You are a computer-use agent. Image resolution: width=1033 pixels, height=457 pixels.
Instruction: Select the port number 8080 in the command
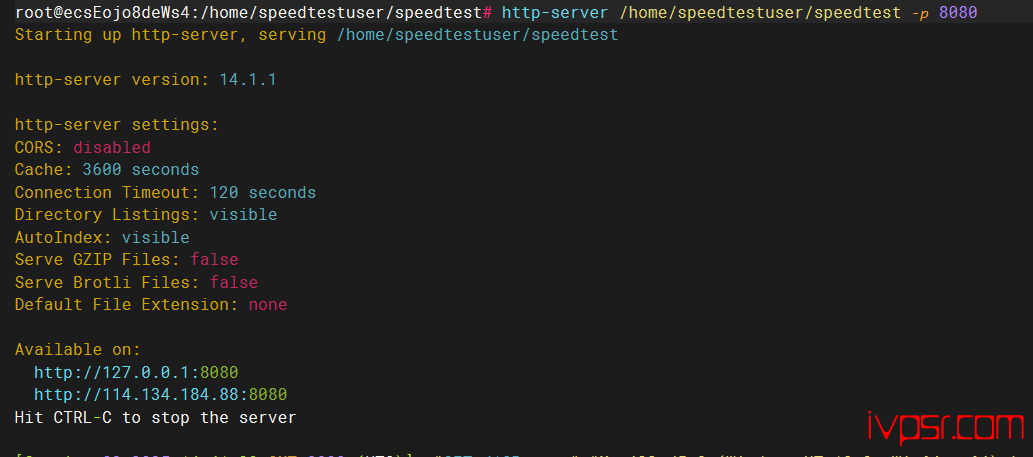[x=958, y=13]
